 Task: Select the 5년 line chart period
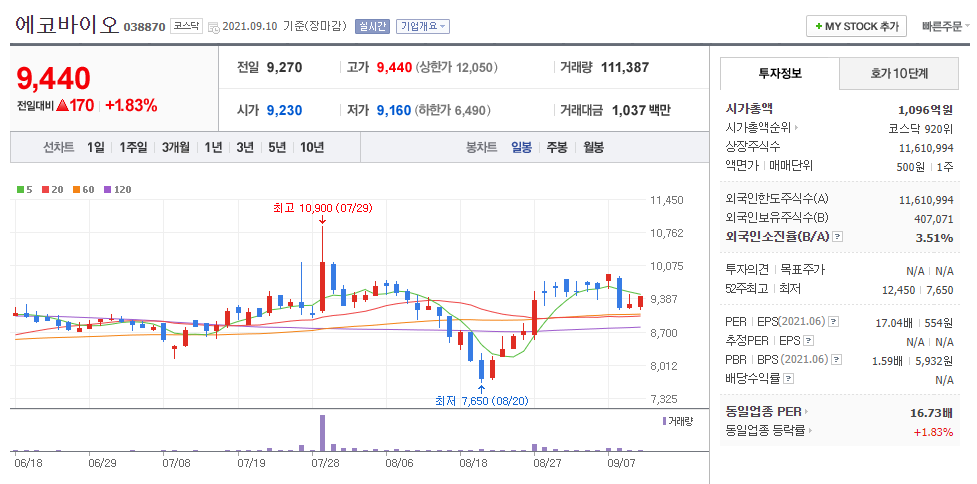[x=277, y=148]
